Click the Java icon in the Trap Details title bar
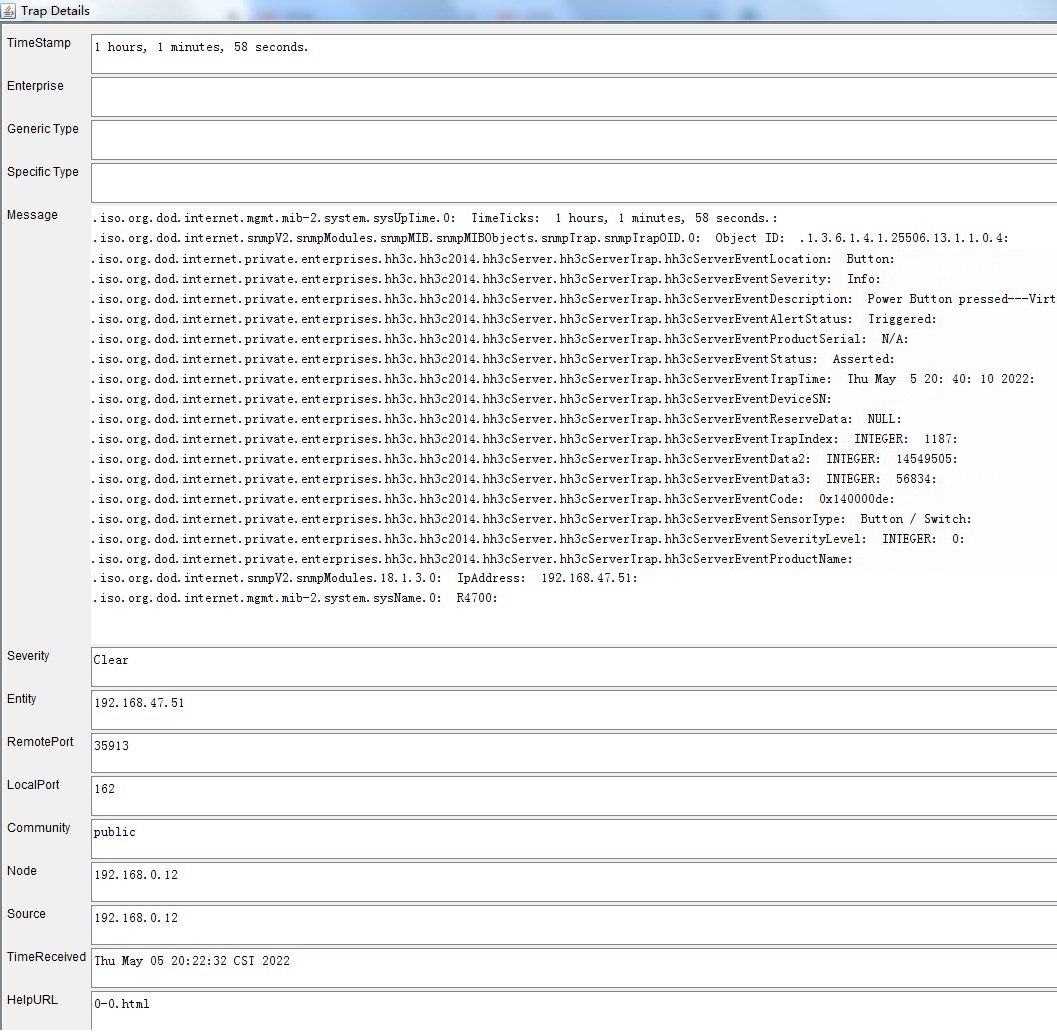 (9, 11)
